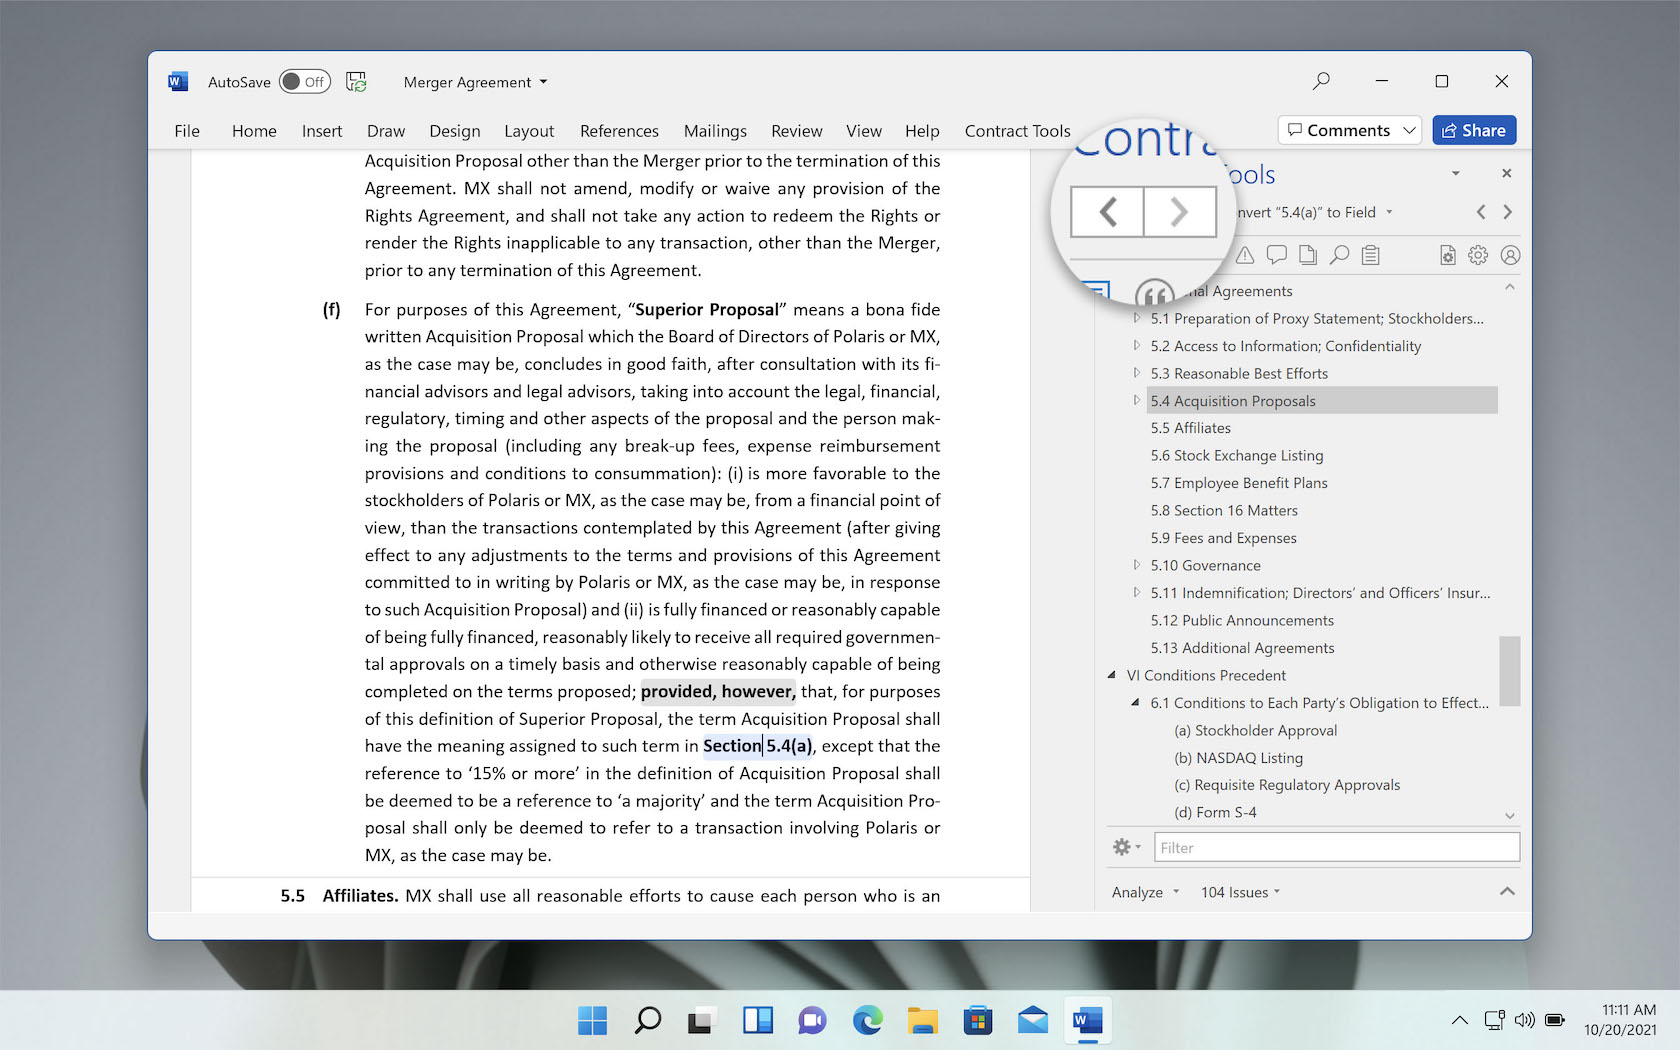Select 5.6 Stock Exchange Listing in outline
Screen dimensions: 1680x1050
1236,455
